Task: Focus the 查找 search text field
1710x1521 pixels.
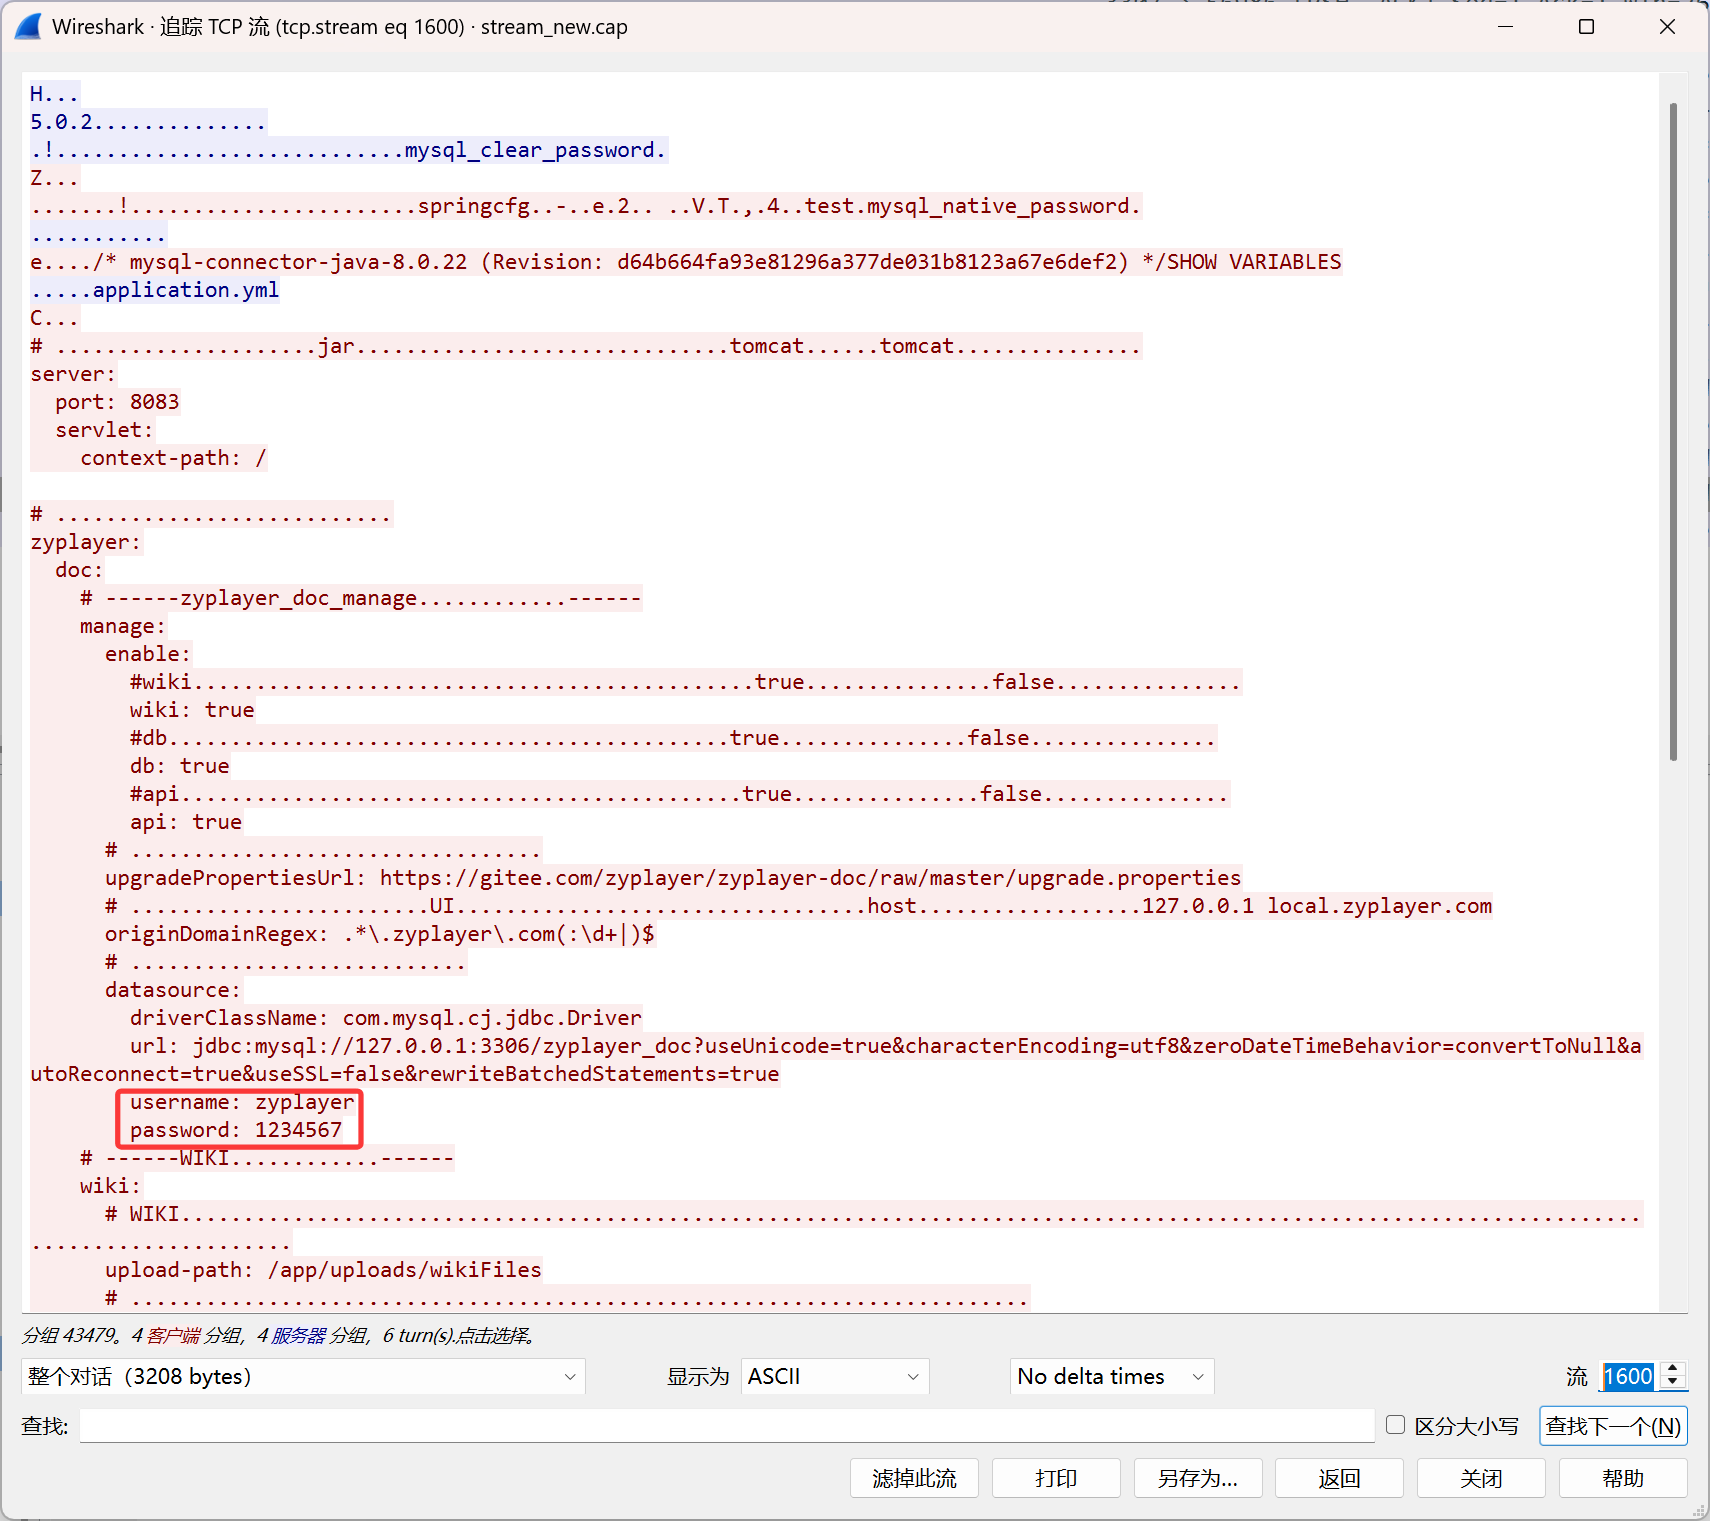Action: (727, 1426)
